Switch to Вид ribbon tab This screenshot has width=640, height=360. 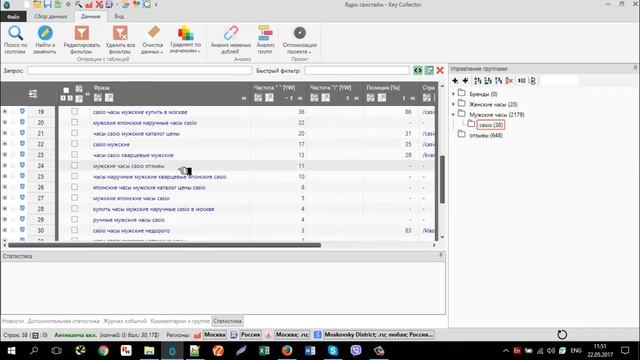[x=119, y=16]
